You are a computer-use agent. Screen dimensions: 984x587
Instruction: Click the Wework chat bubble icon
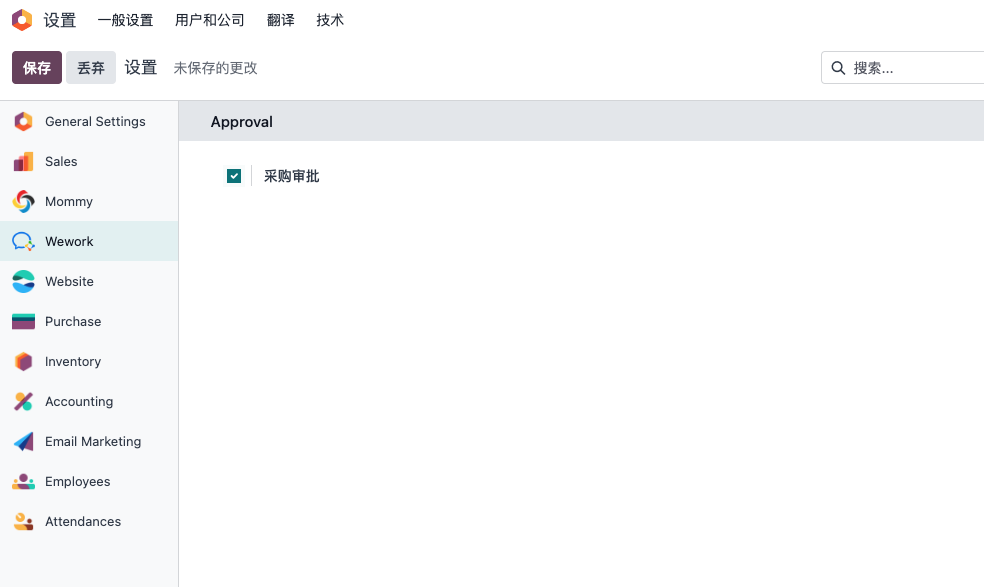click(23, 242)
